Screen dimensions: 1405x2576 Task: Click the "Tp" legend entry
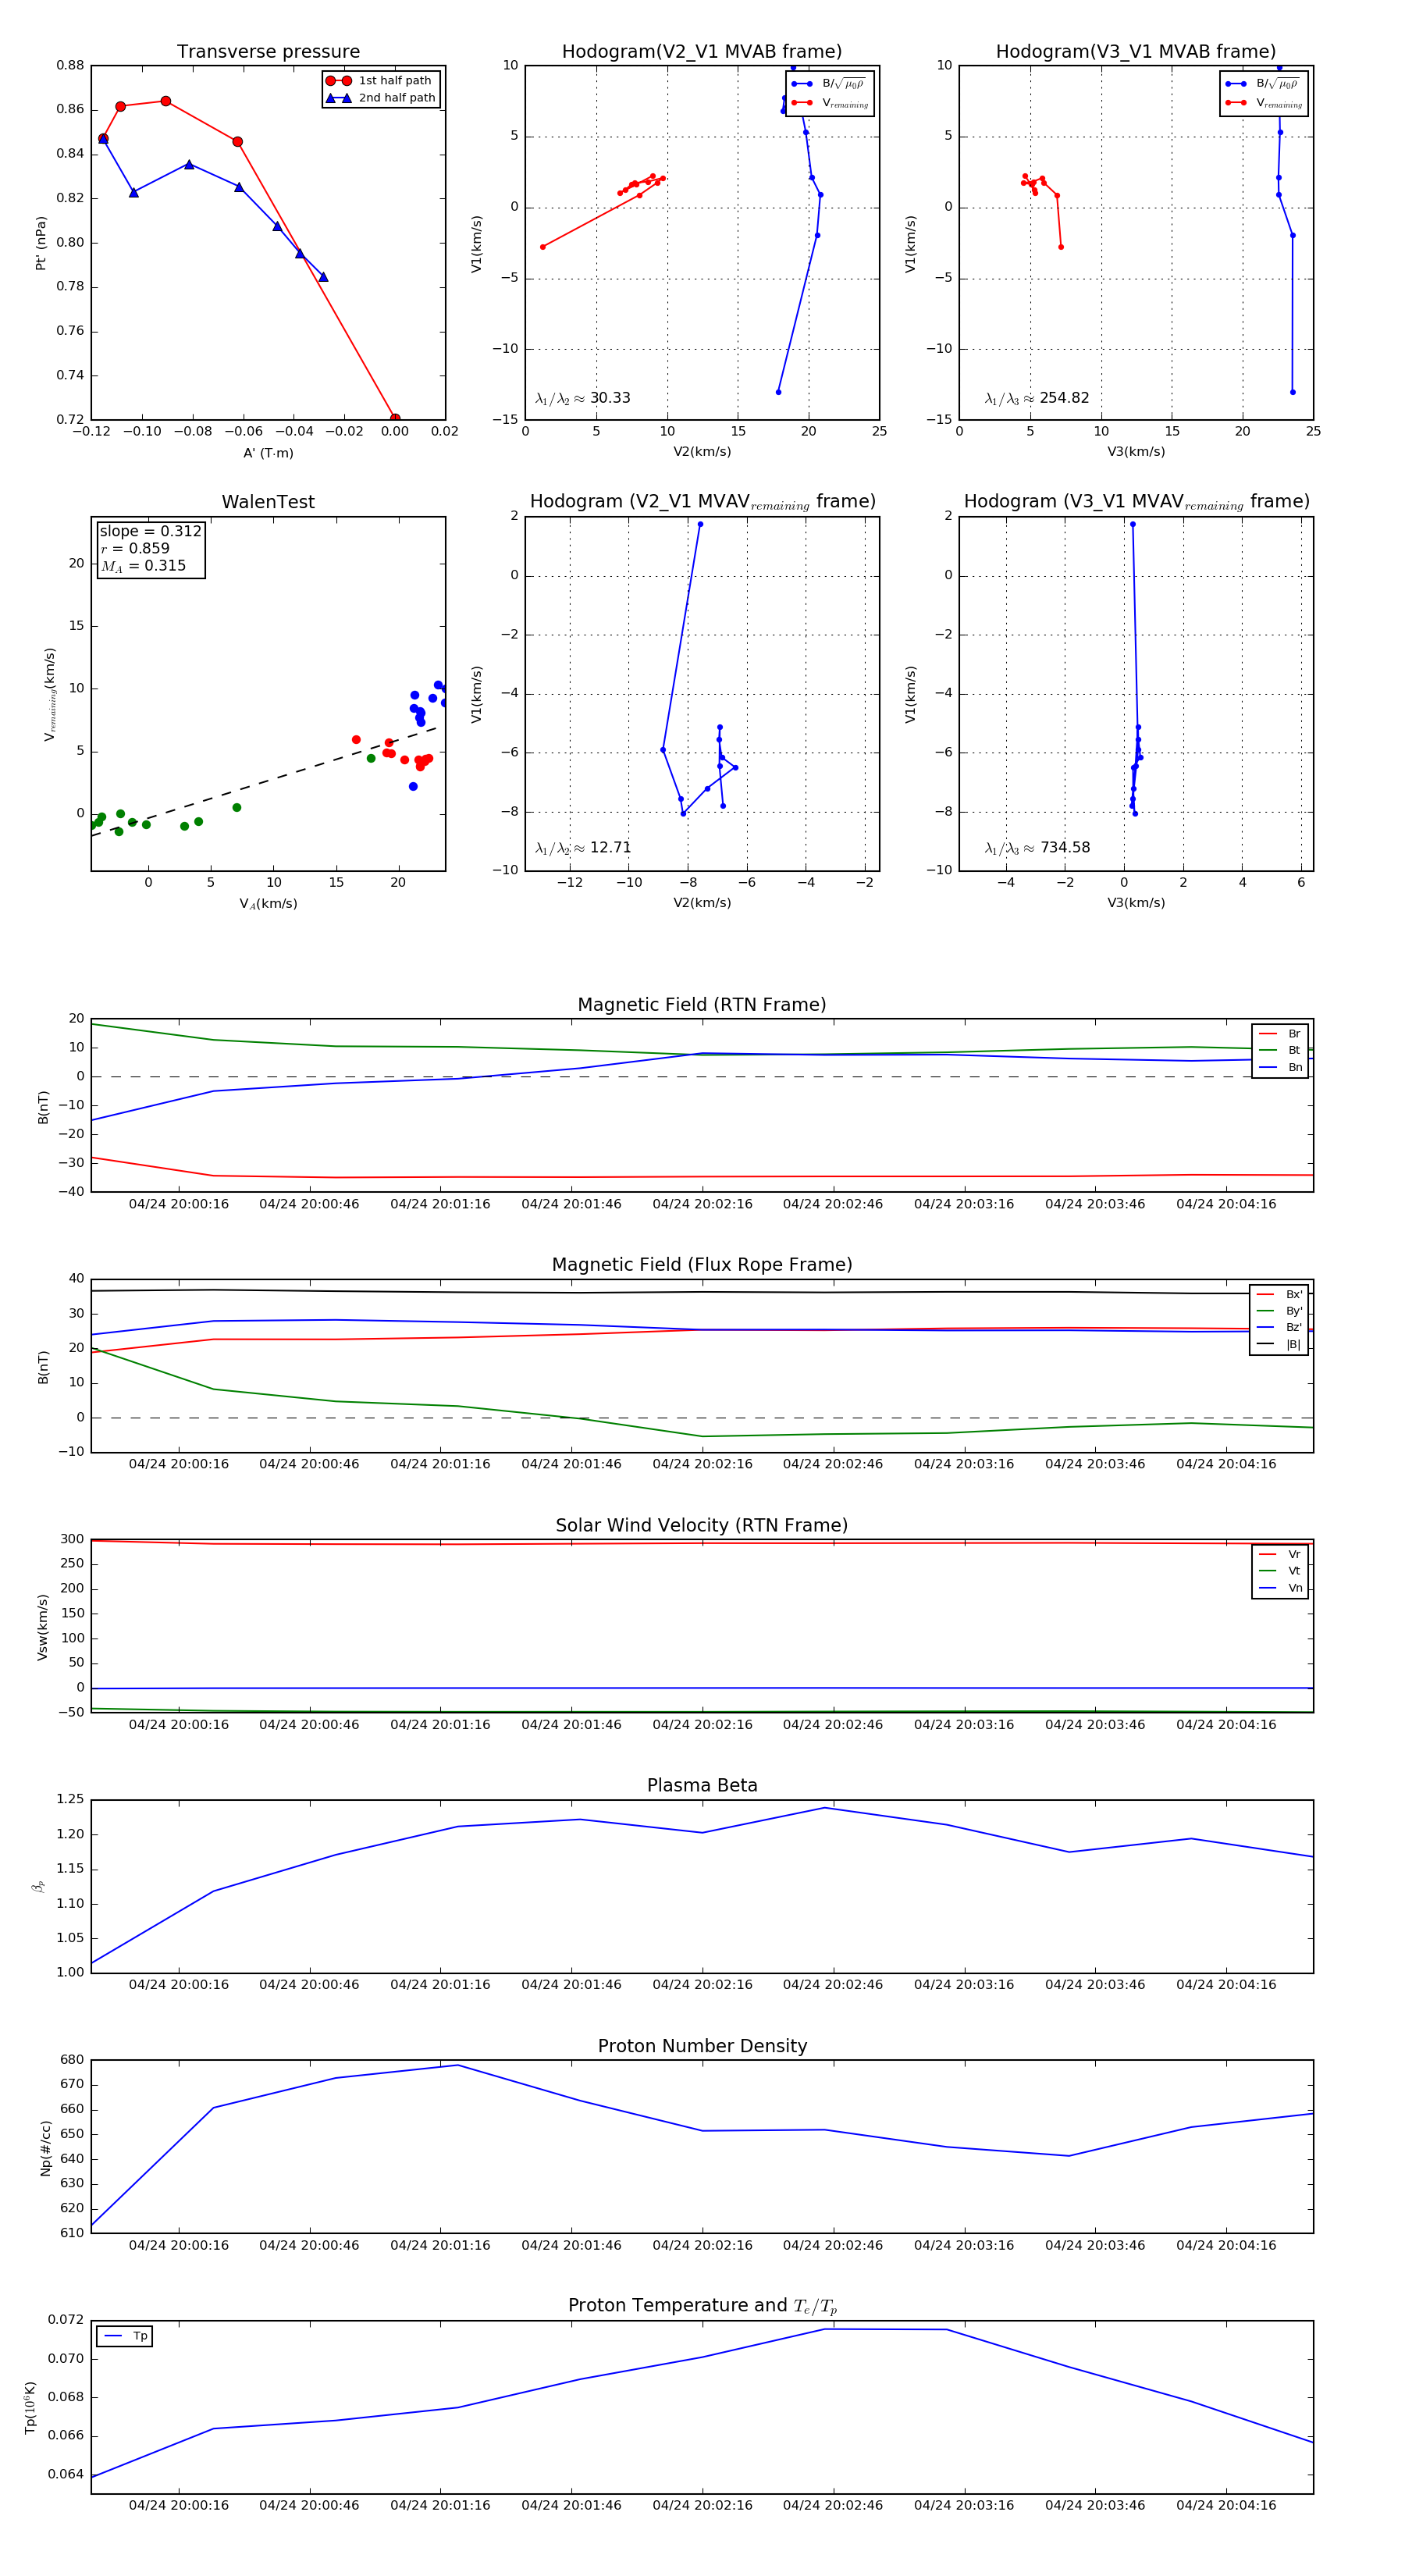[125, 2336]
